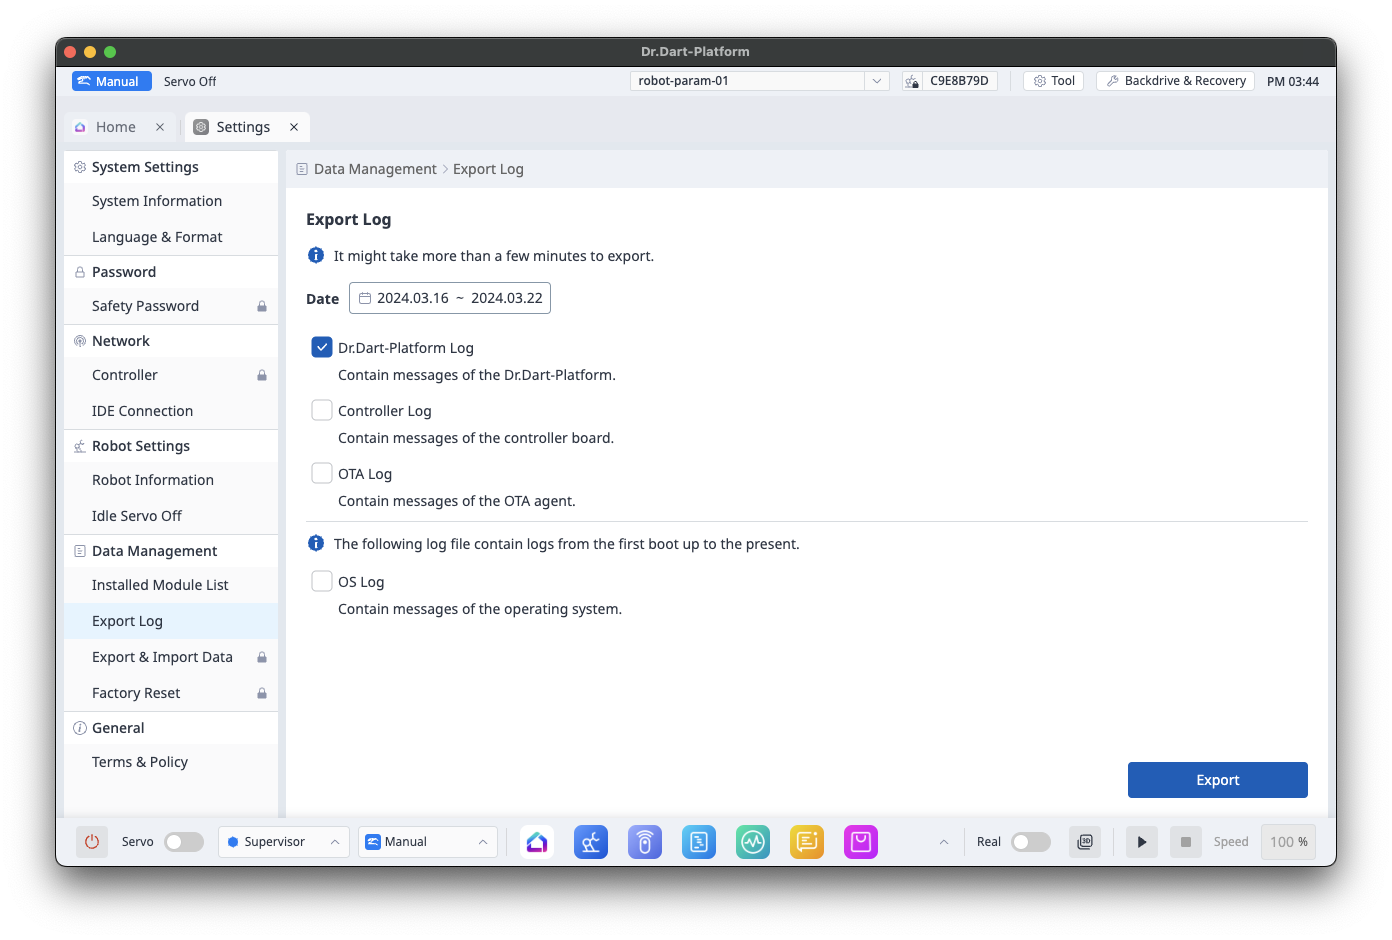Close the Home tab

pos(160,127)
